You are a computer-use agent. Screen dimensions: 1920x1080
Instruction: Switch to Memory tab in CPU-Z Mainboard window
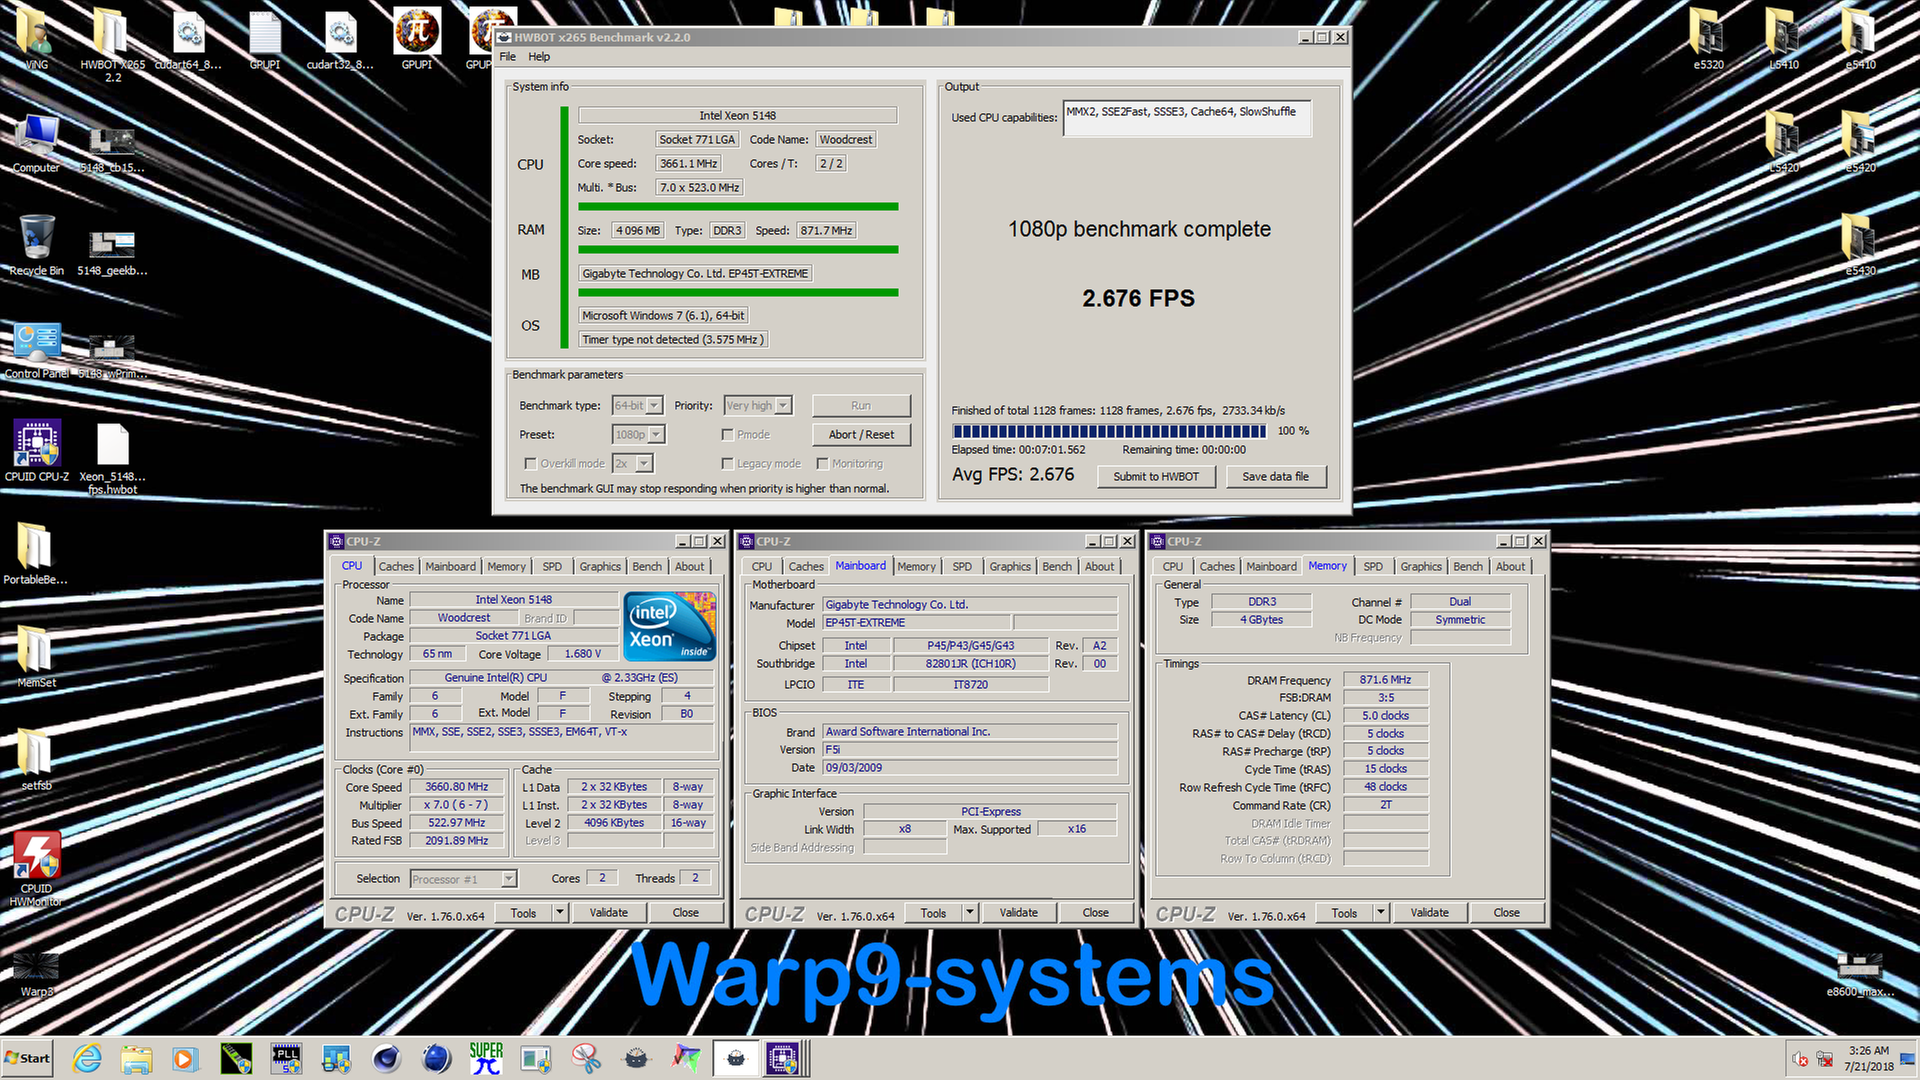916,567
